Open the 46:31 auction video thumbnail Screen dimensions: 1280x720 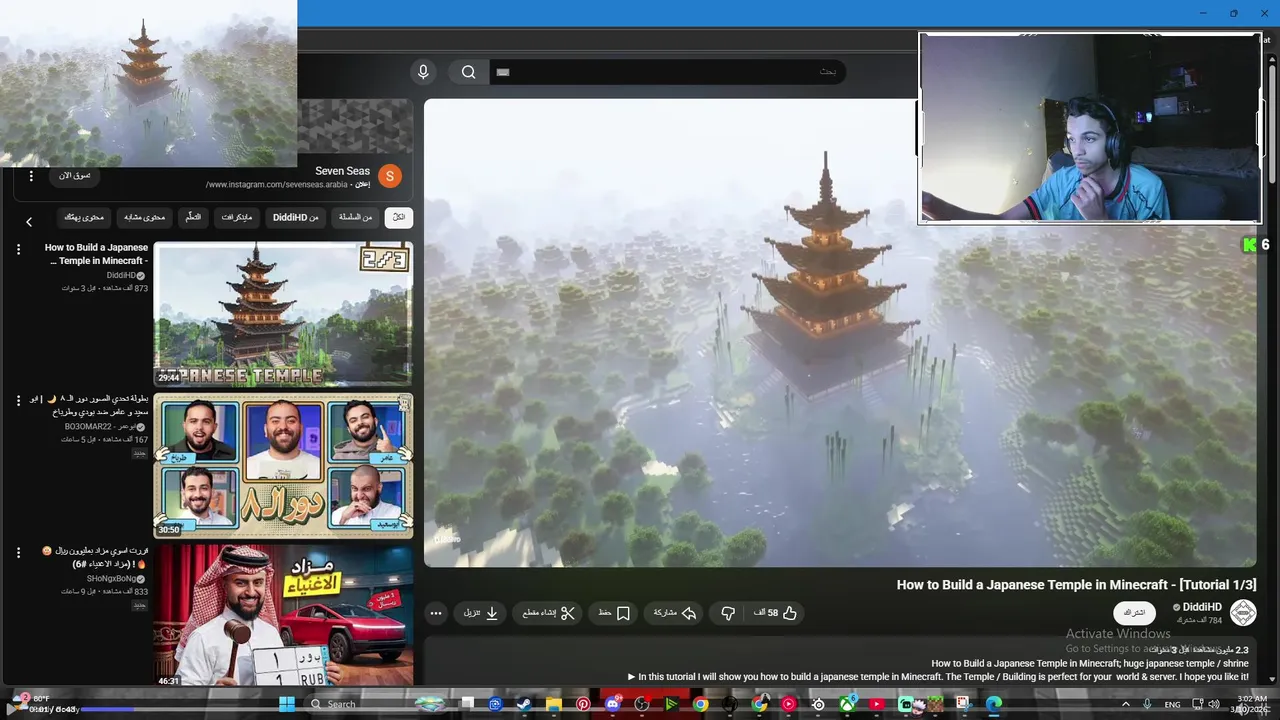283,615
